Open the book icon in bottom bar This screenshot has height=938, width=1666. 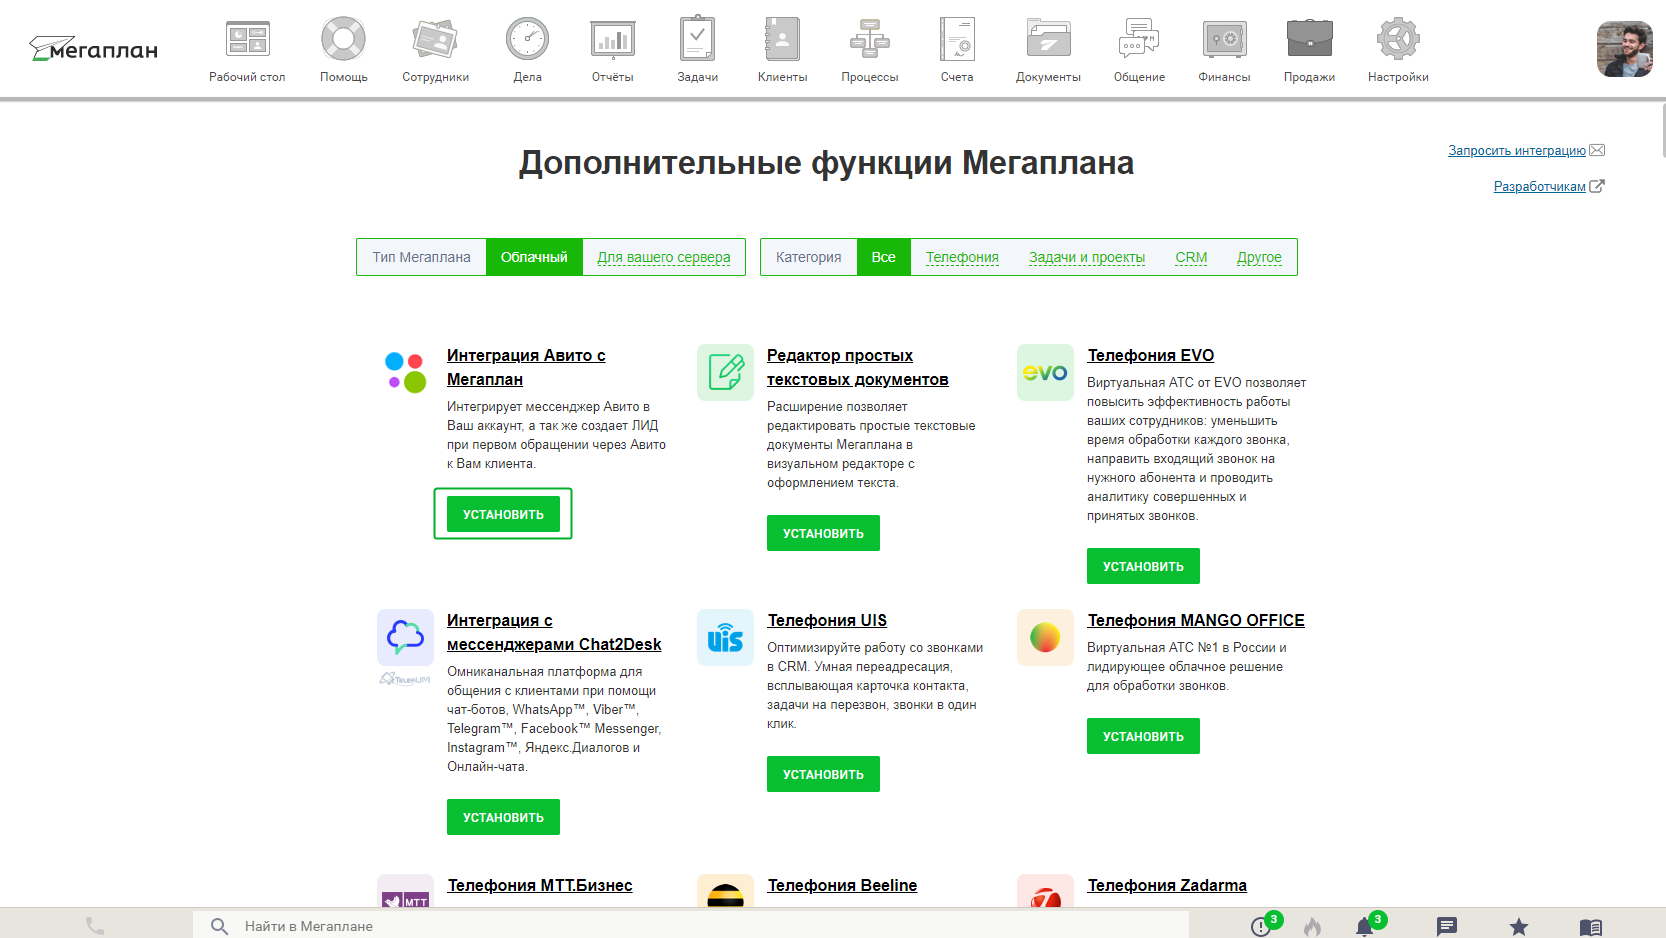(1591, 927)
